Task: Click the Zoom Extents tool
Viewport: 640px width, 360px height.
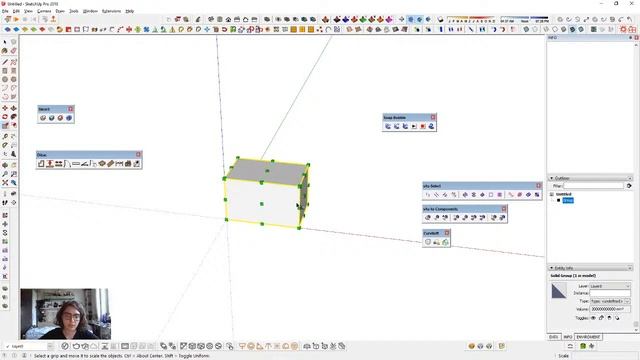Action: click(x=5, y=183)
